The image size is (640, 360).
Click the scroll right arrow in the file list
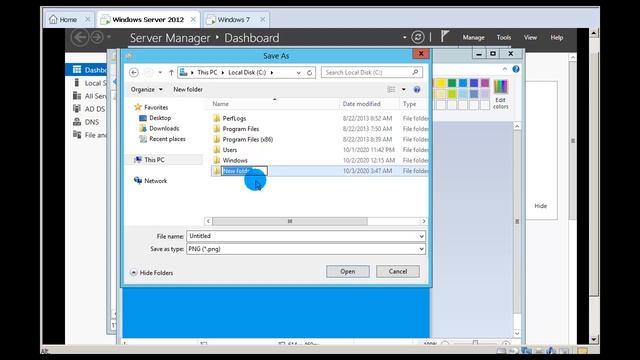[x=424, y=221]
